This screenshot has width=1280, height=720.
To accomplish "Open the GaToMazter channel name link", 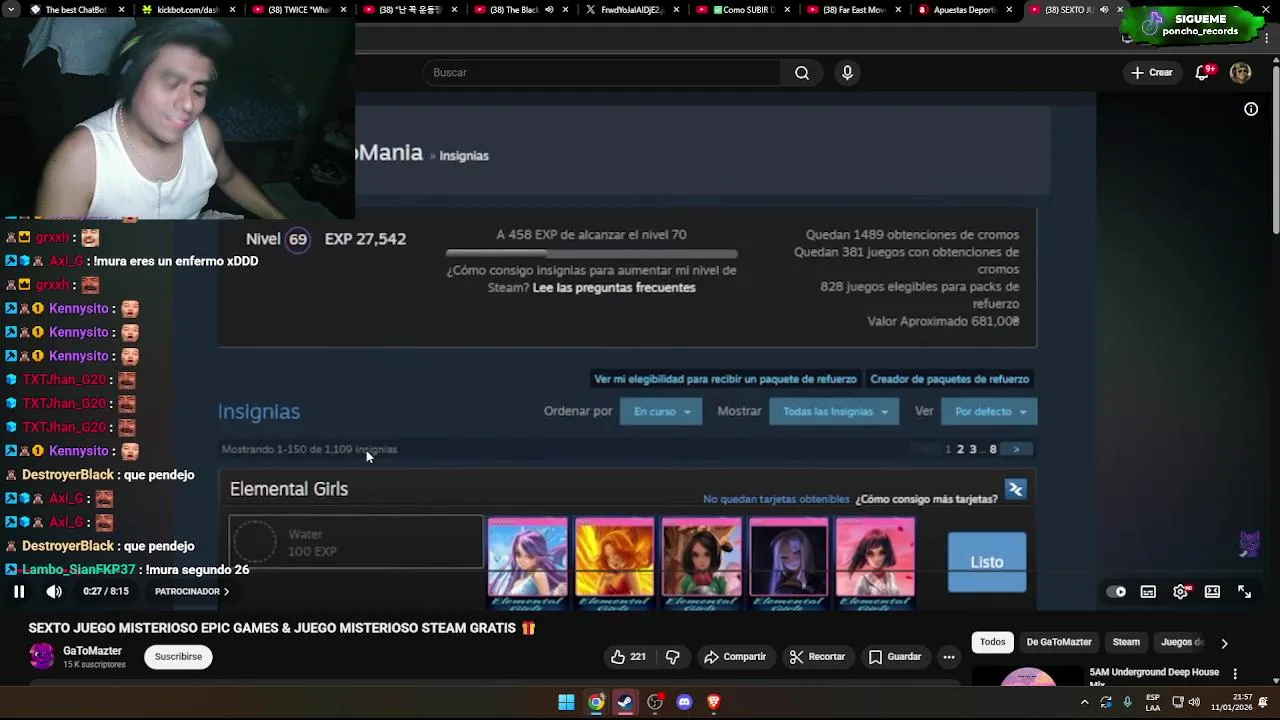I will coord(92,651).
